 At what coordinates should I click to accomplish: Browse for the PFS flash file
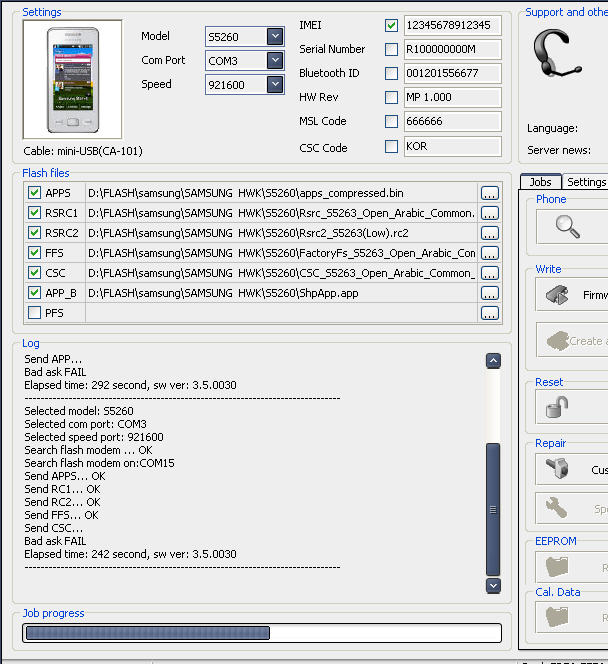pyautogui.click(x=489, y=313)
